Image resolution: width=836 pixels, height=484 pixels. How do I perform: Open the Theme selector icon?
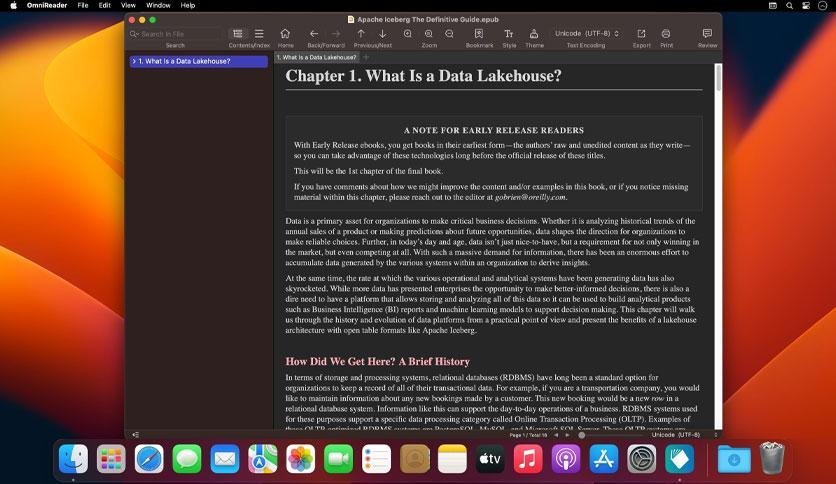pos(534,34)
